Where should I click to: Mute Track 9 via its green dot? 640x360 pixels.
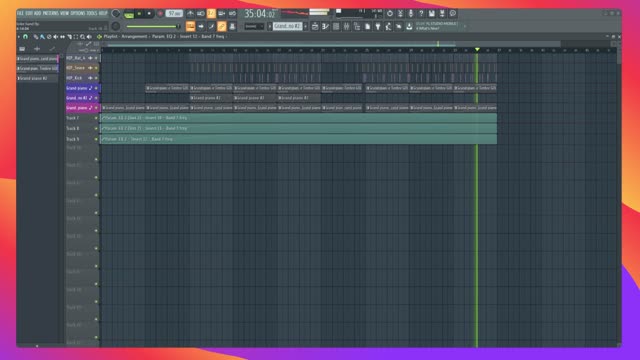pyautogui.click(x=96, y=139)
